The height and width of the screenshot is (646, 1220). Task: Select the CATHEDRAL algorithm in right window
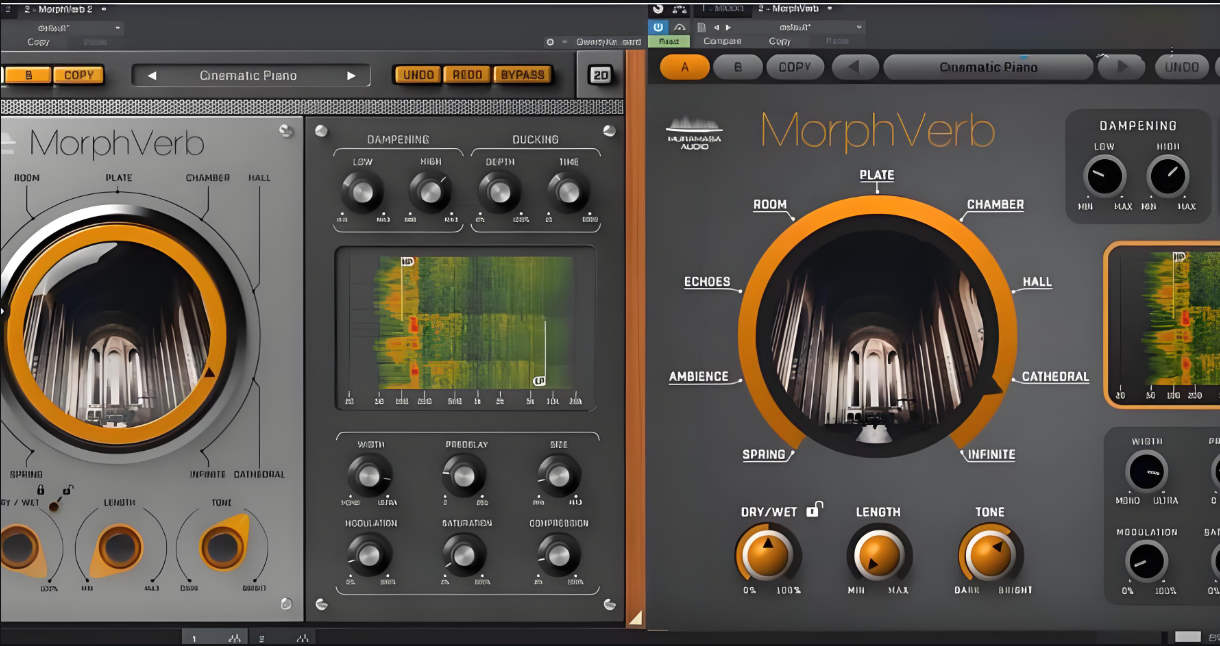(x=1055, y=377)
